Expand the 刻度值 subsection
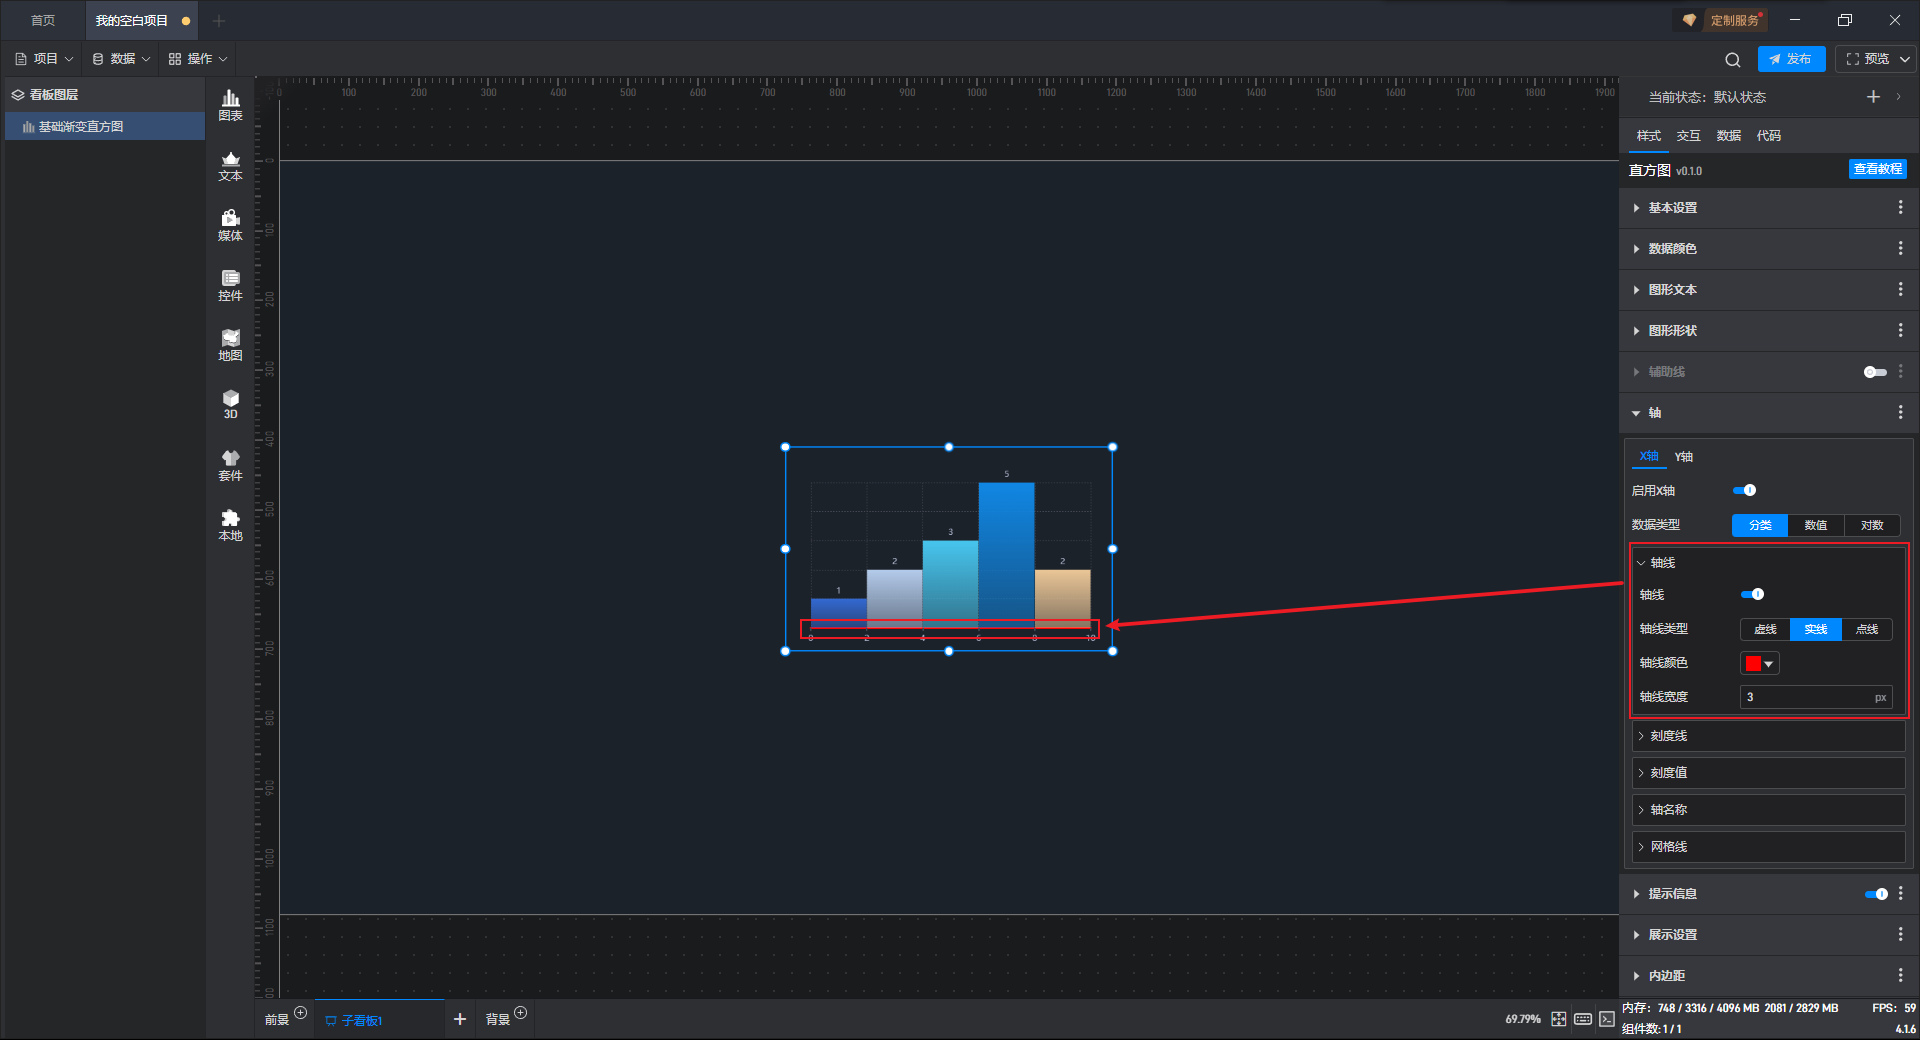1920x1040 pixels. [x=1768, y=772]
